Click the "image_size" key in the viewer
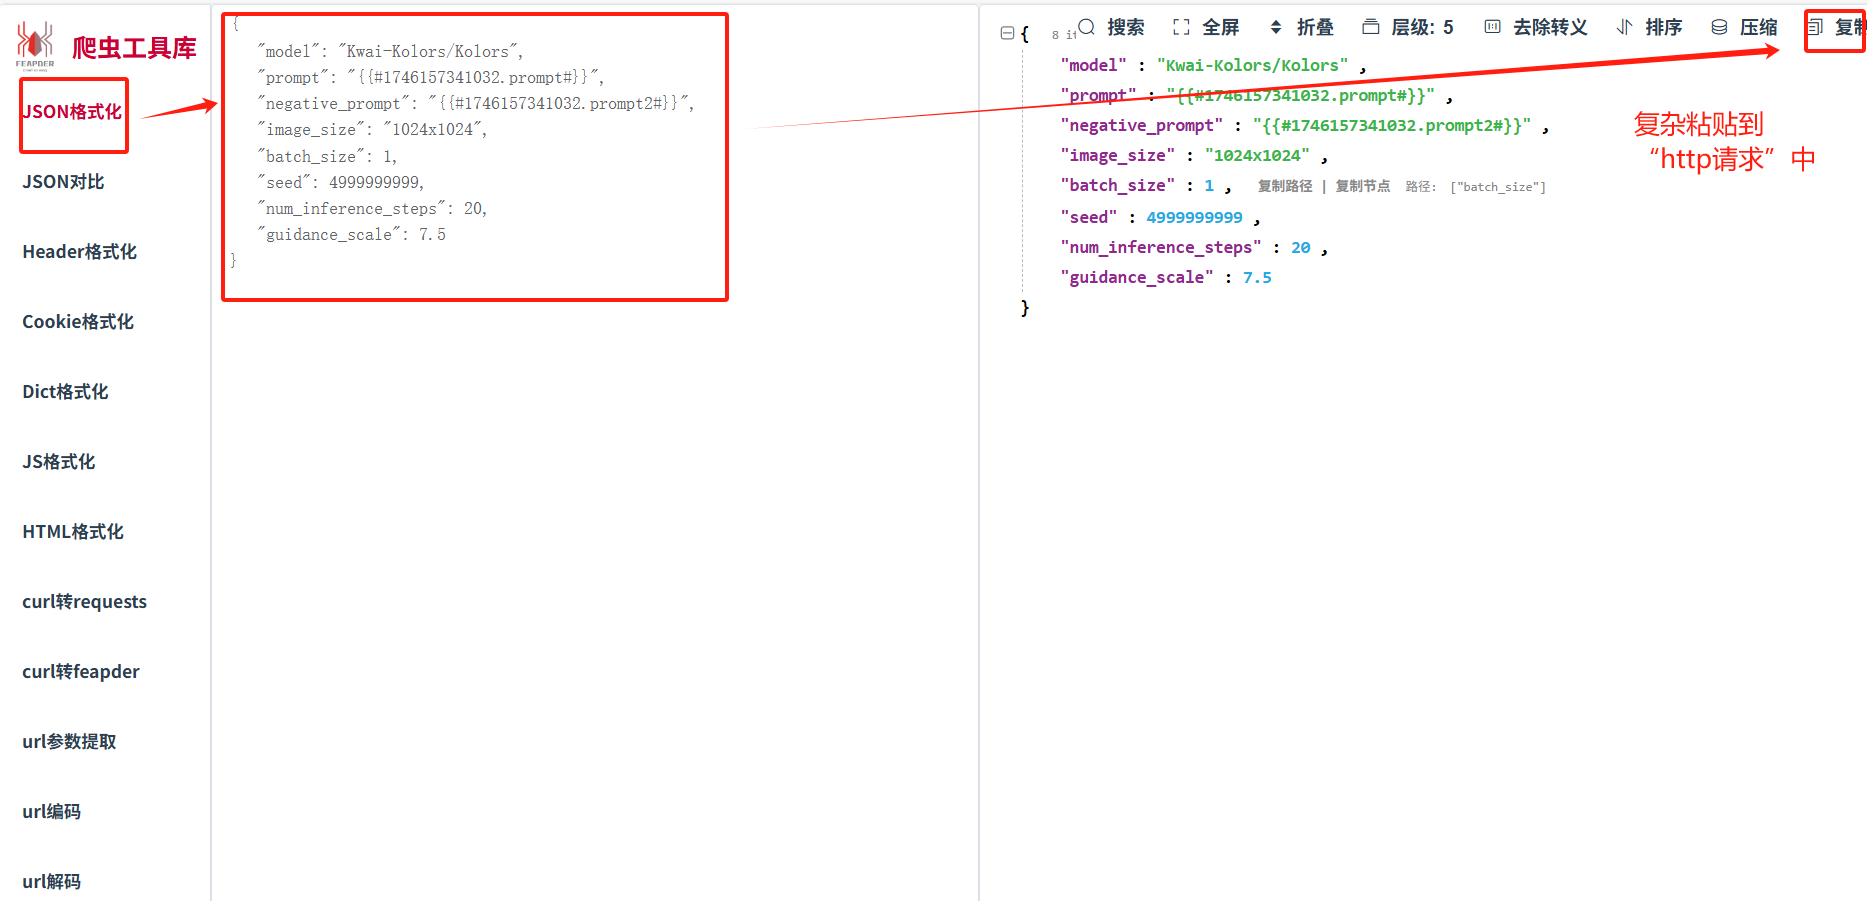The width and height of the screenshot is (1867, 901). click(x=1117, y=155)
